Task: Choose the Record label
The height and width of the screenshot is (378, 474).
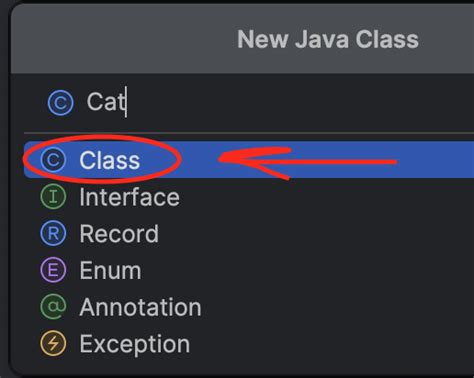Action: 119,234
